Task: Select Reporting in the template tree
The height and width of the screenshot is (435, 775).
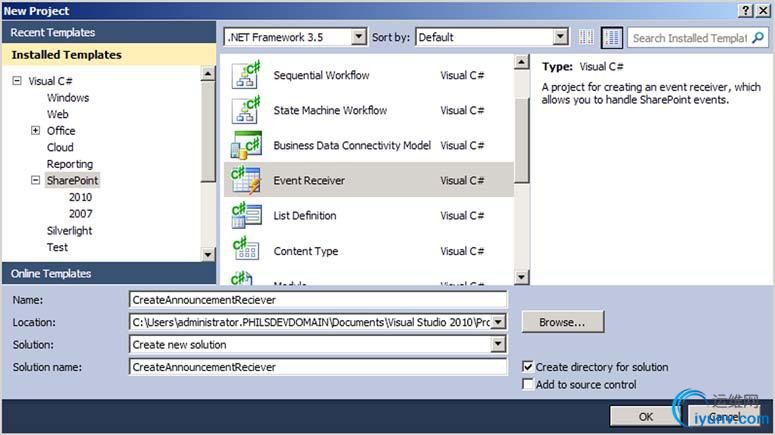Action: click(x=70, y=164)
